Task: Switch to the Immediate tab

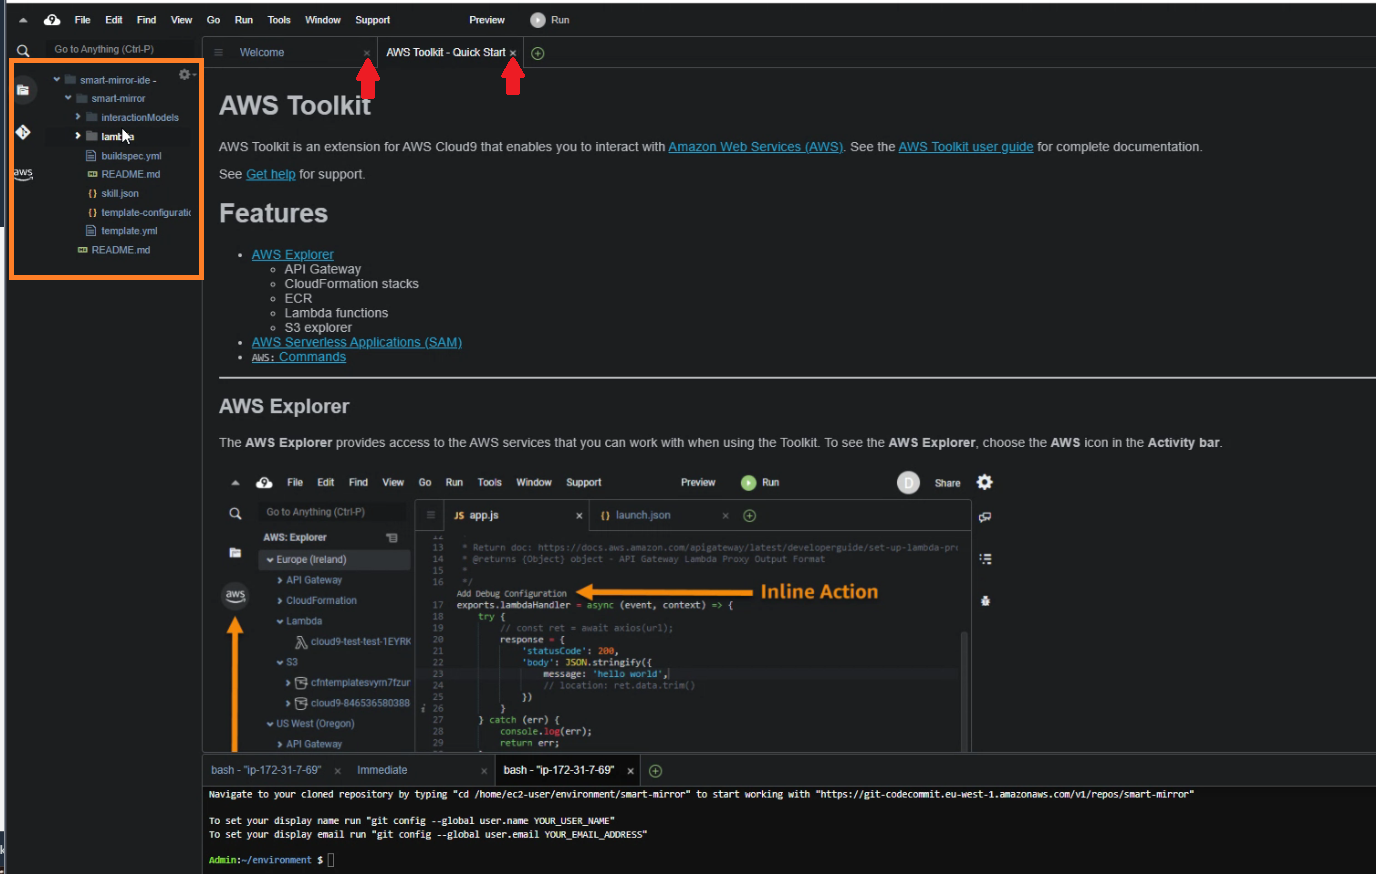Action: coord(382,771)
